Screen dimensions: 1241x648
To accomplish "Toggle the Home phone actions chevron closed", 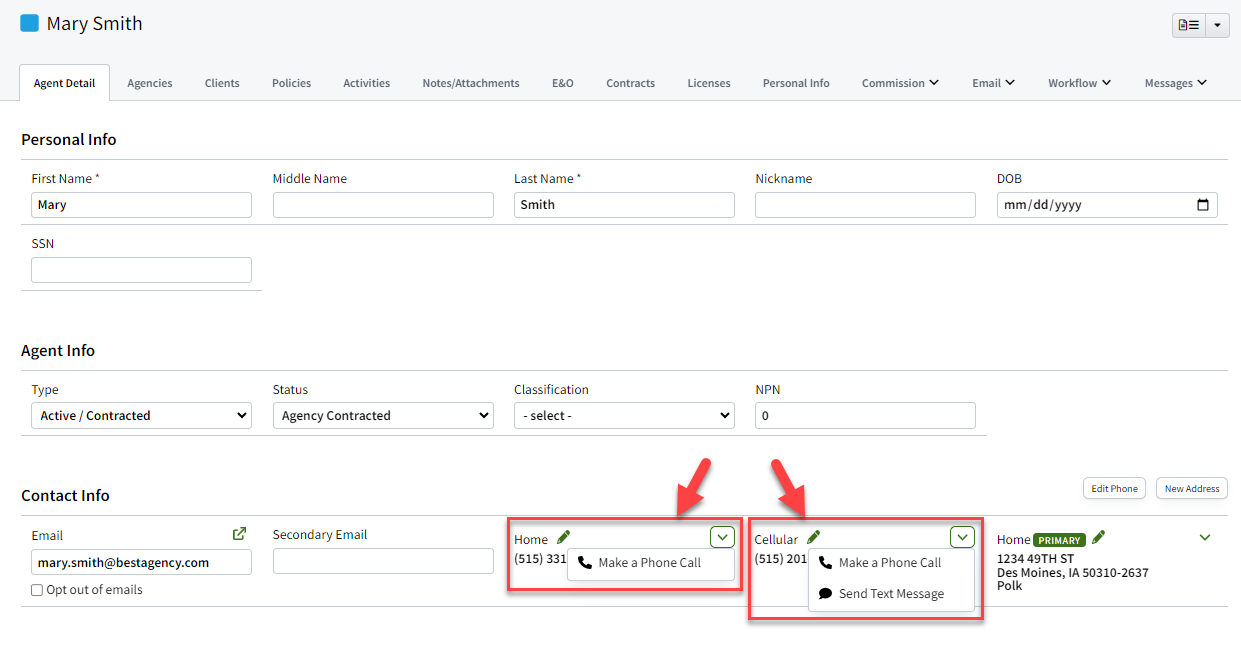I will pyautogui.click(x=722, y=537).
